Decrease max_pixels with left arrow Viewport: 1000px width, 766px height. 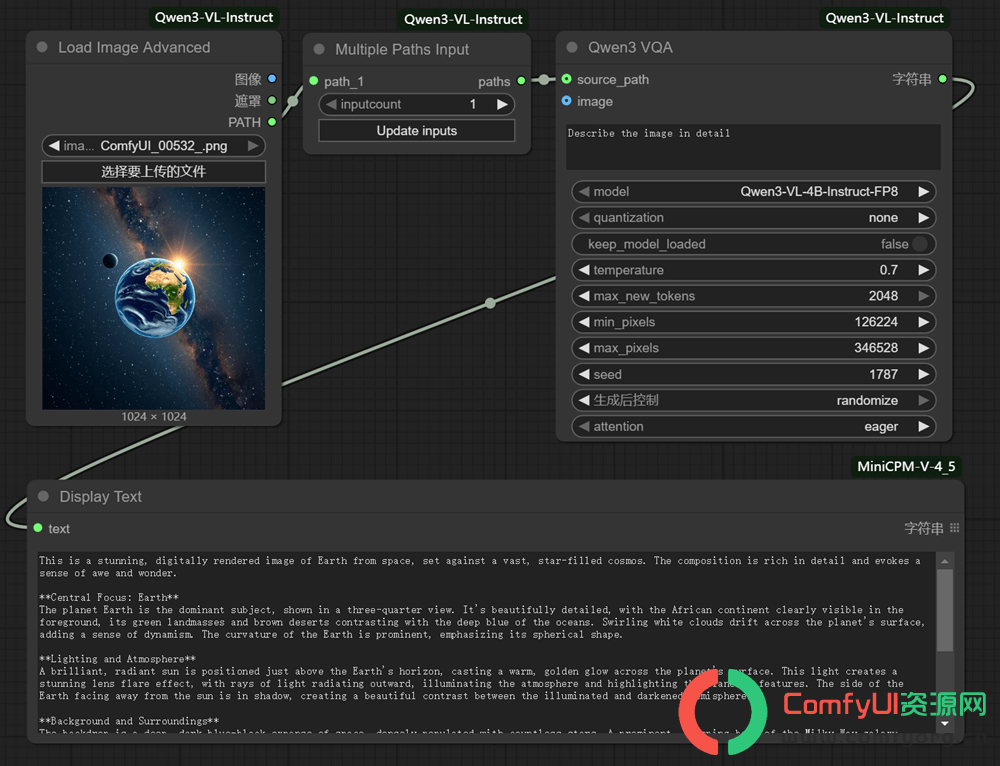584,348
